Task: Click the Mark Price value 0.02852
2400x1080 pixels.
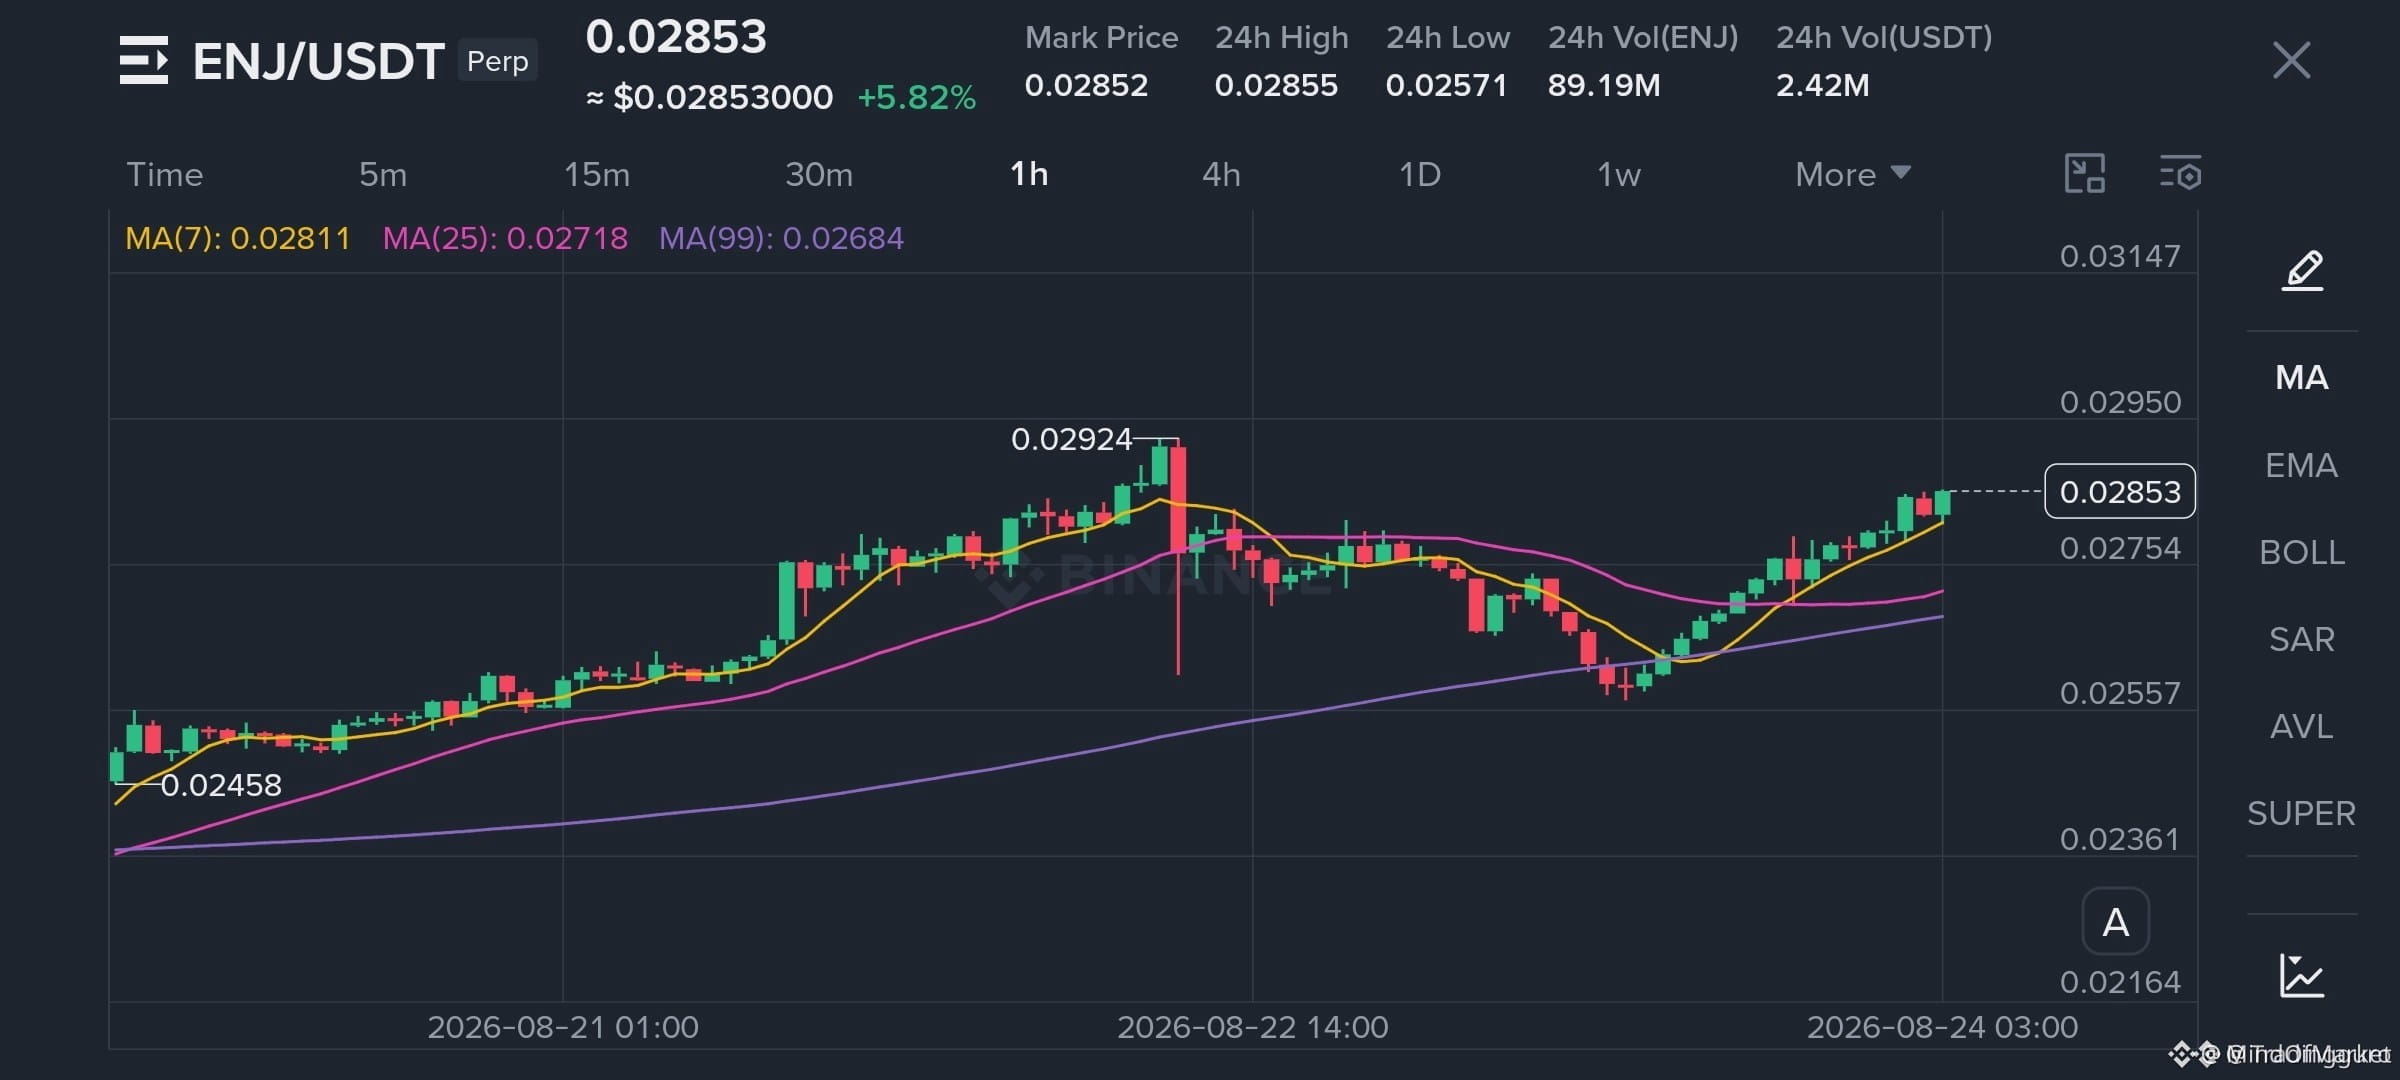Action: point(1086,85)
